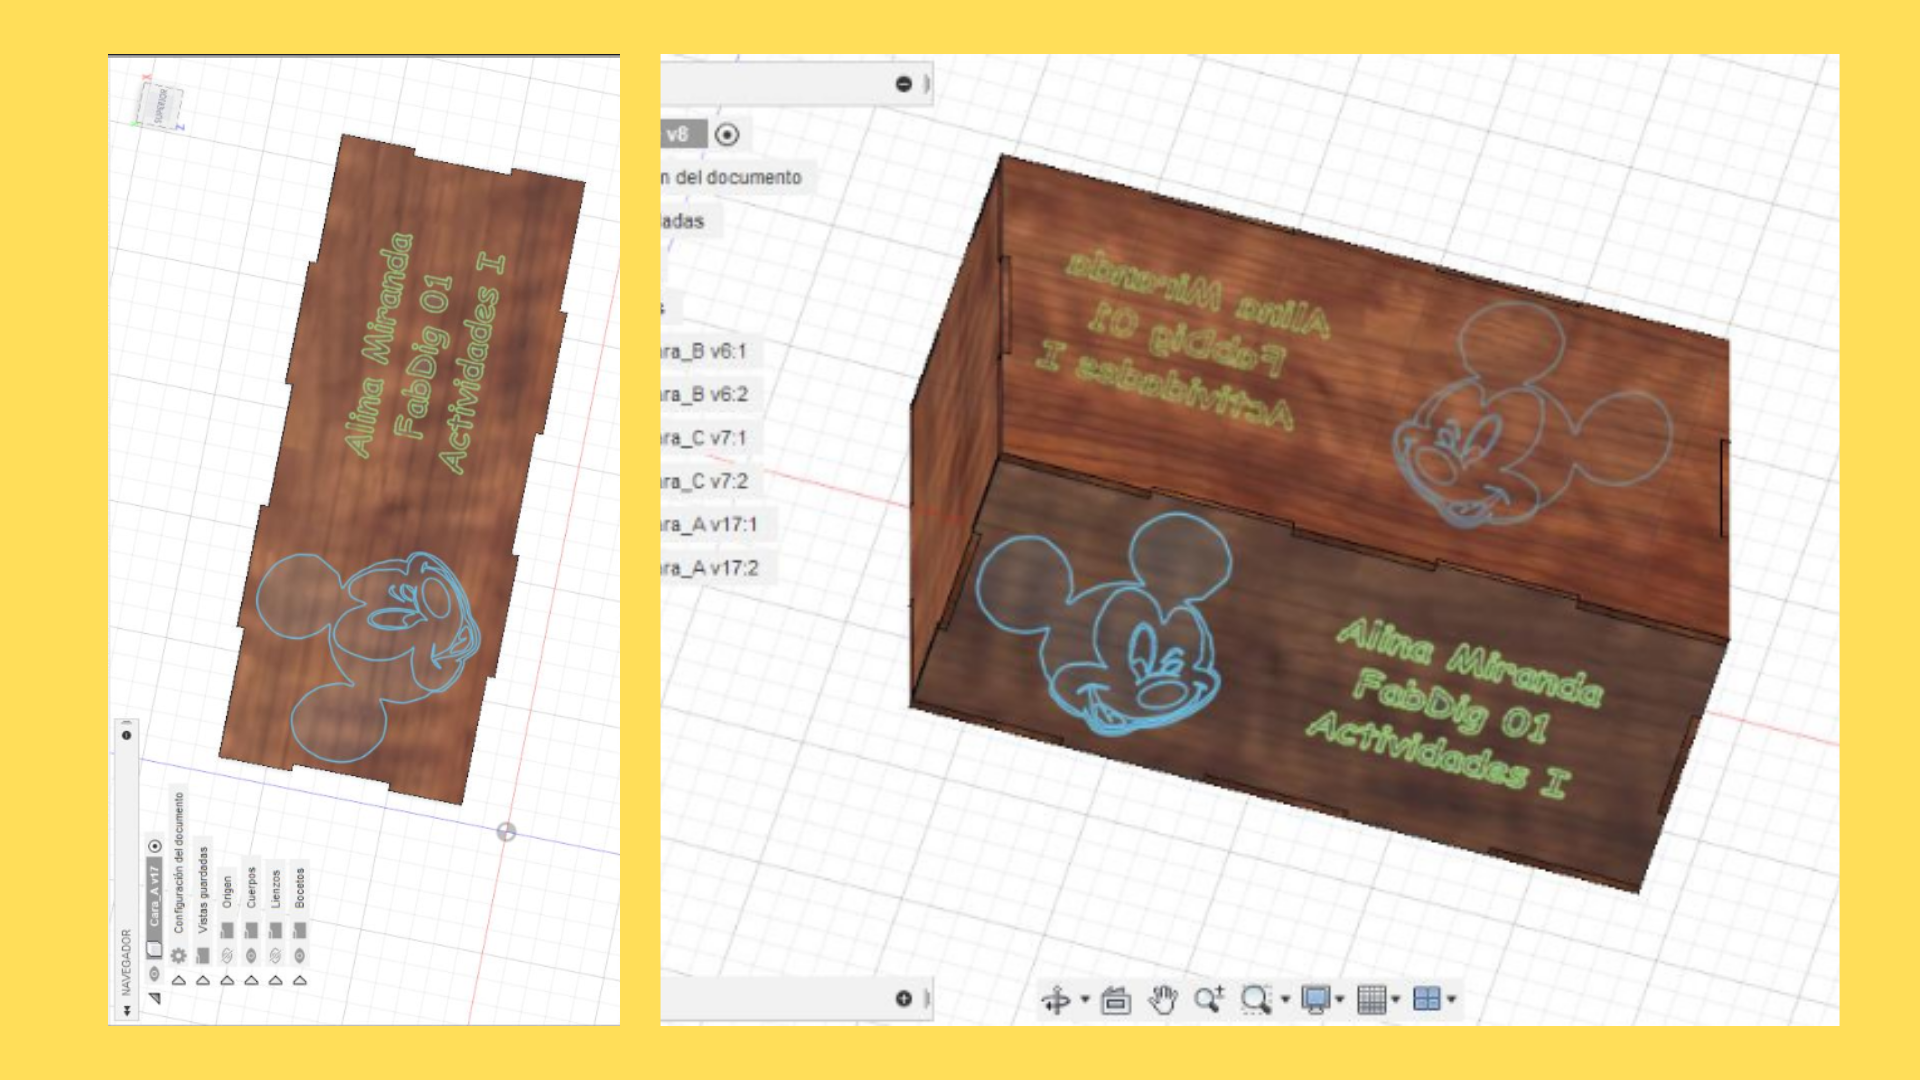Select Cara_C v7:2 component in browser
Viewport: 1920px width, 1080px height.
click(x=703, y=481)
